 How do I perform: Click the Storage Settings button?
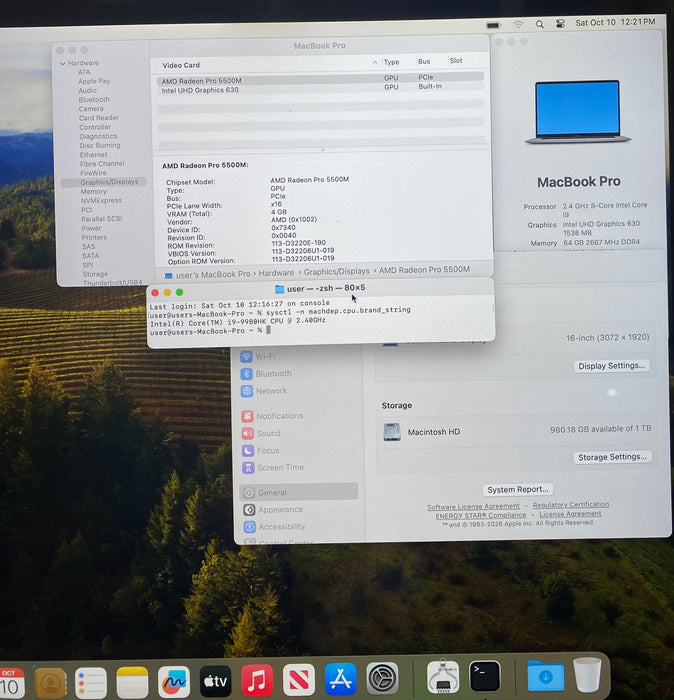[612, 457]
